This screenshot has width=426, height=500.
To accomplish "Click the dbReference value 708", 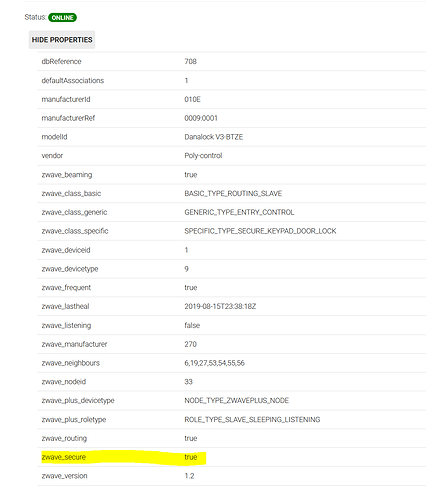I will tap(190, 61).
